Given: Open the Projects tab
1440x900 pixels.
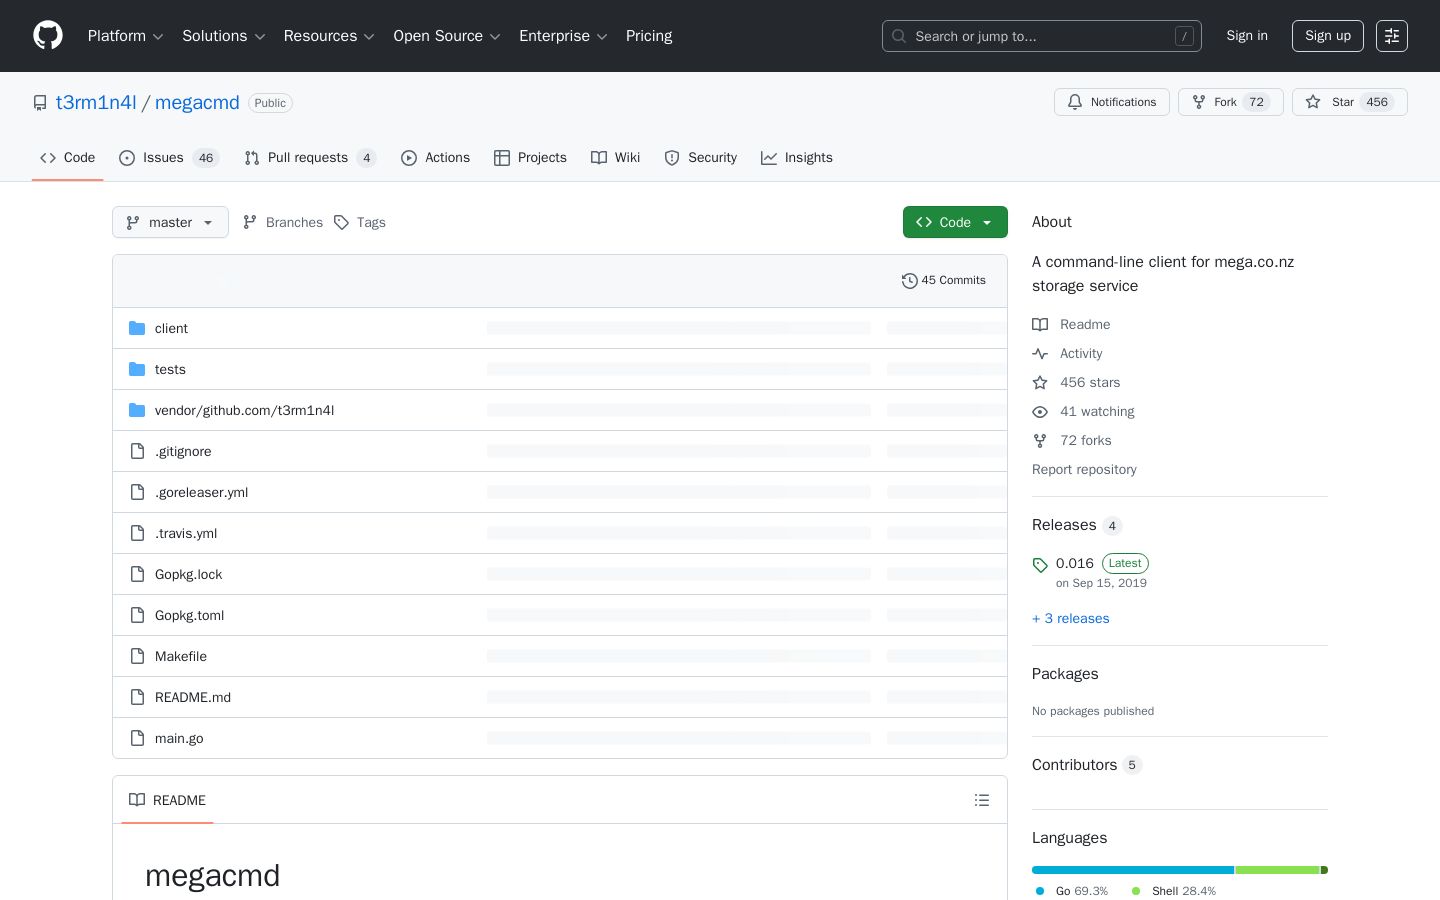Looking at the screenshot, I should [x=530, y=158].
